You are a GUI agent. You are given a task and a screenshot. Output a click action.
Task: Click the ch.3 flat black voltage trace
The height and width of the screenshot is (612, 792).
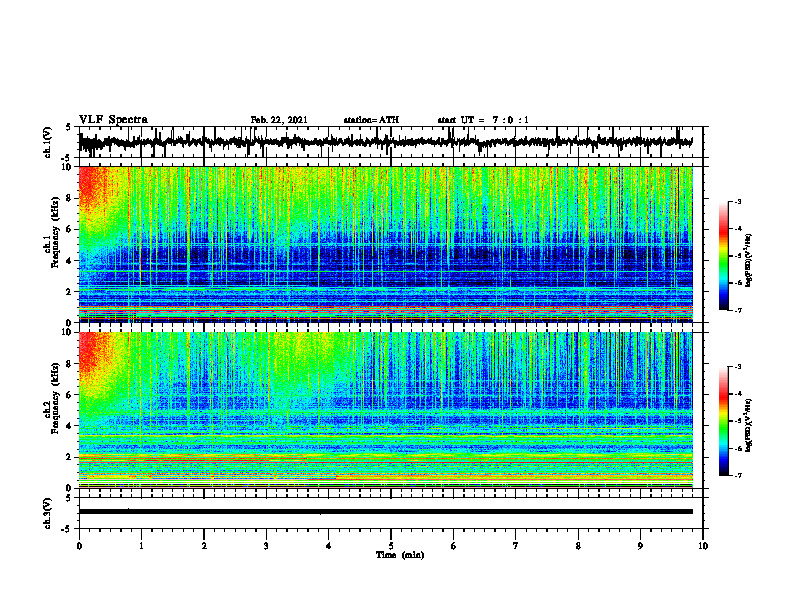tap(385, 512)
